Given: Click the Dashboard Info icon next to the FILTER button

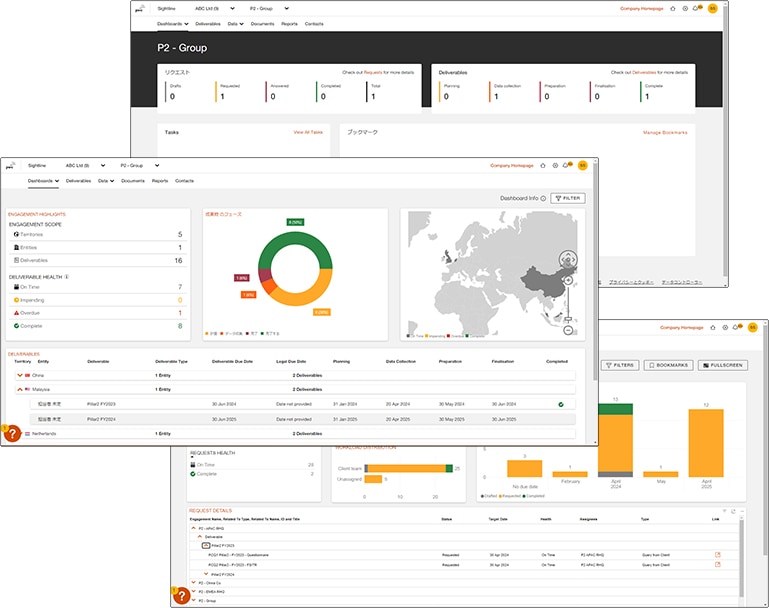Looking at the screenshot, I should pyautogui.click(x=543, y=198).
